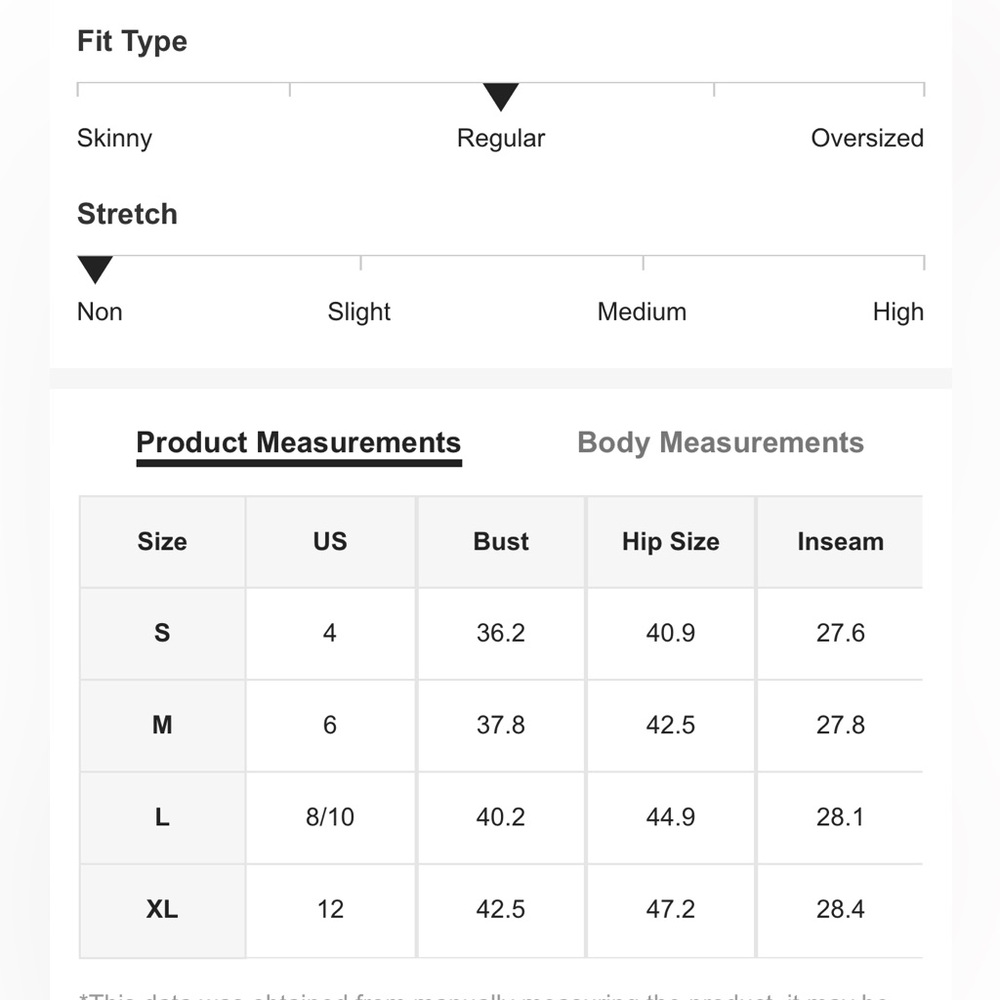Click the 8/10 US size cell

click(330, 817)
